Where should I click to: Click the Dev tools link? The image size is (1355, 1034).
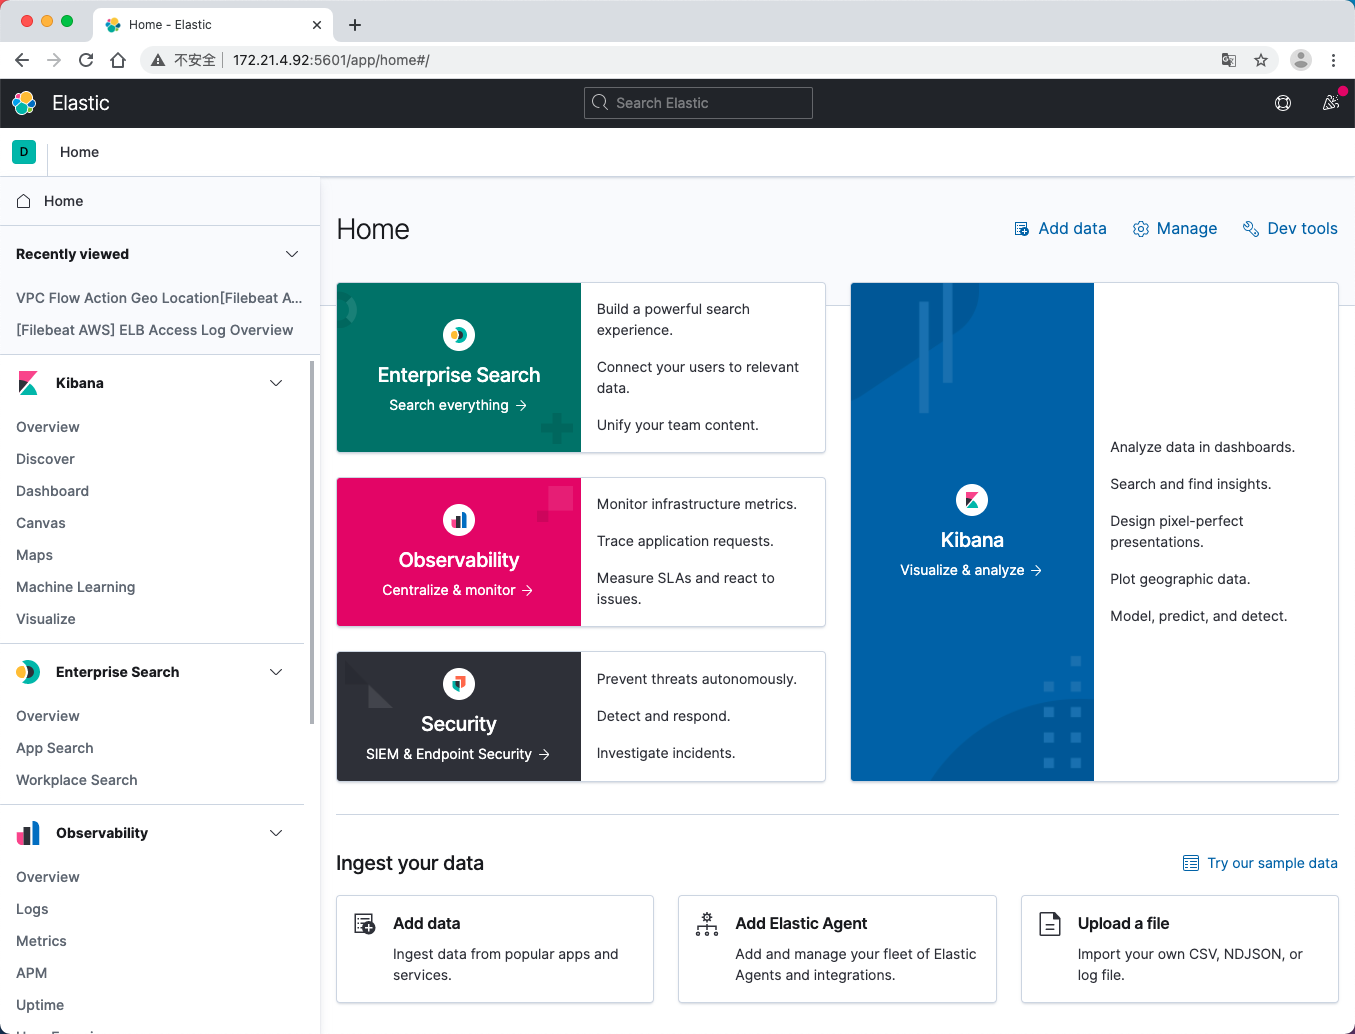[x=1290, y=229]
